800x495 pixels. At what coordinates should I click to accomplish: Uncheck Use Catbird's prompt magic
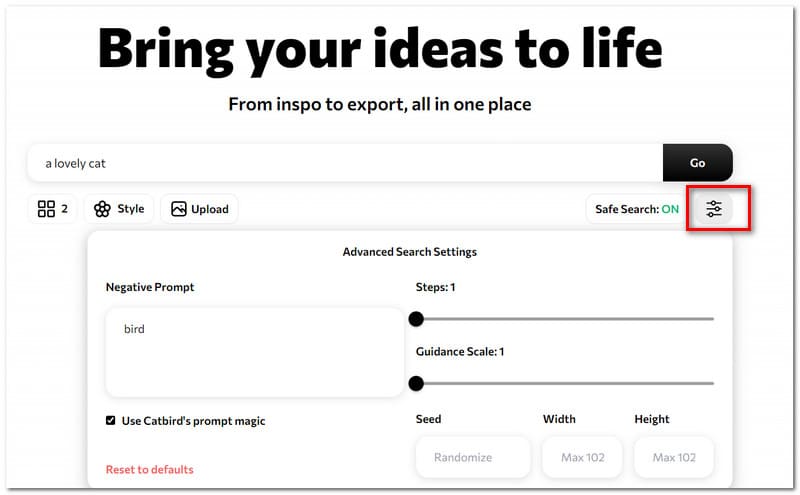pos(111,421)
